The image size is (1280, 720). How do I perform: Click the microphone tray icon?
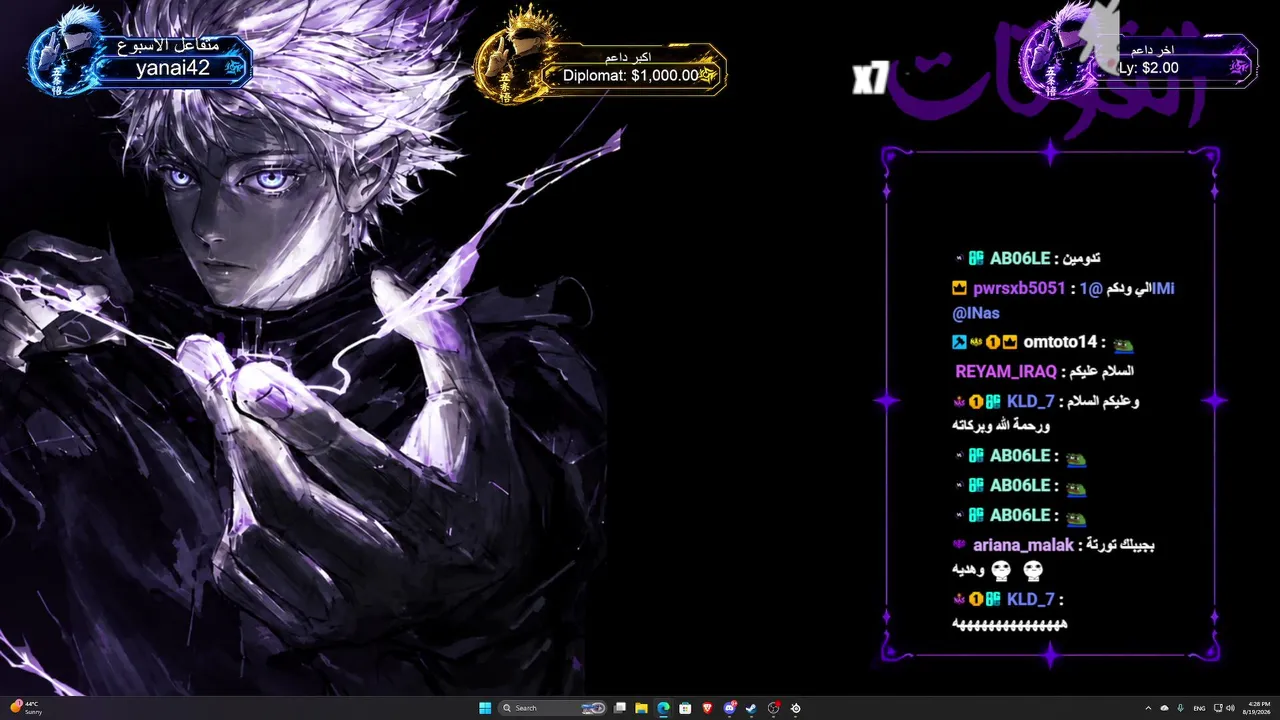pyautogui.click(x=1180, y=708)
